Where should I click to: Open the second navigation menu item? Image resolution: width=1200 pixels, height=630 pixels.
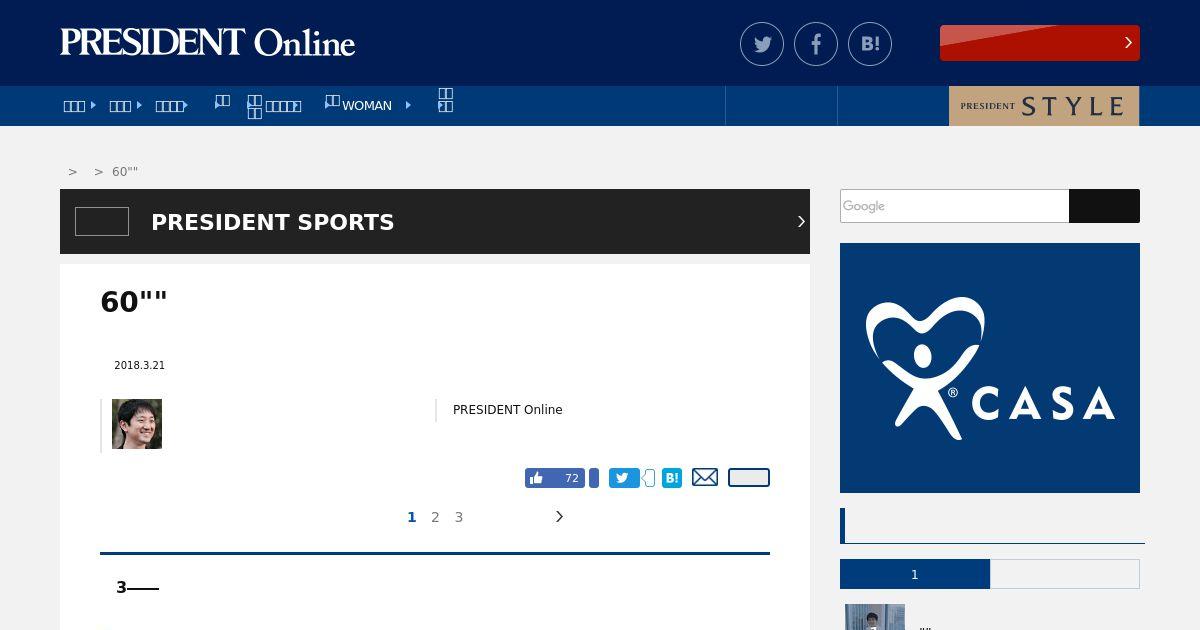(120, 106)
